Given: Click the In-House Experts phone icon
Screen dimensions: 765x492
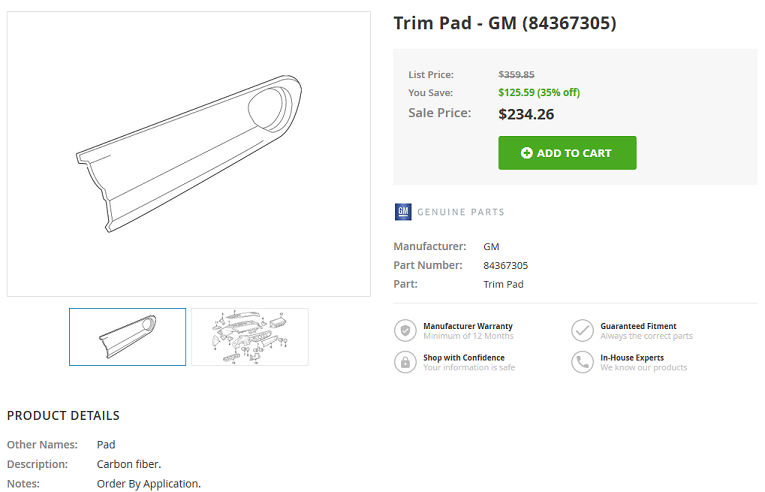Looking at the screenshot, I should tap(582, 362).
